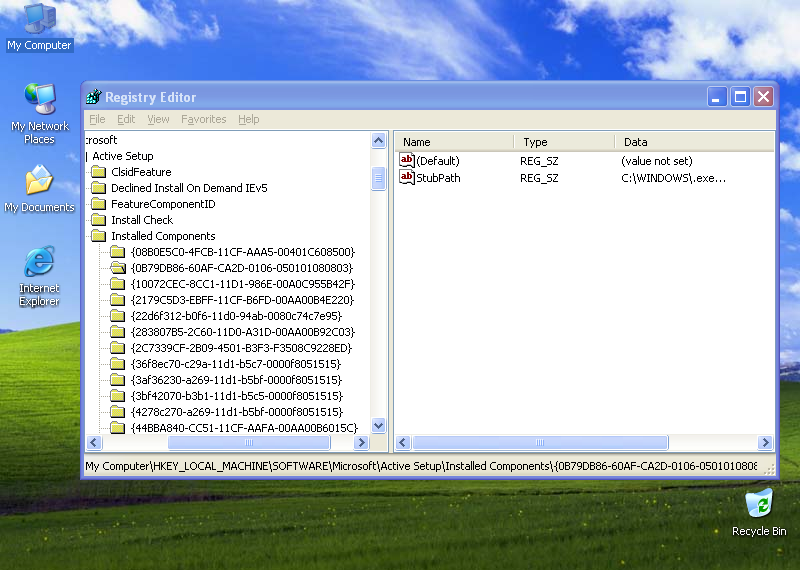Select the Install Check key label
The height and width of the screenshot is (570, 800).
coord(142,220)
